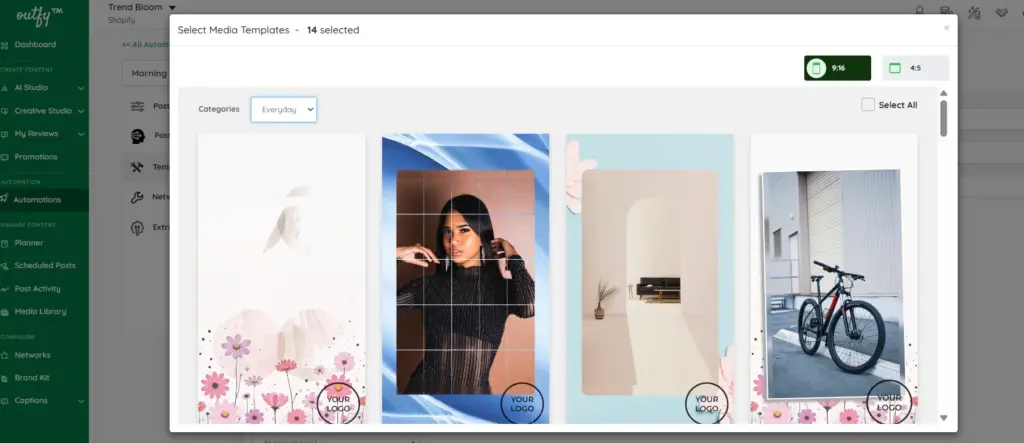This screenshot has height=443, width=1024.
Task: Click the Dashboard grid icon
Action: (5, 45)
